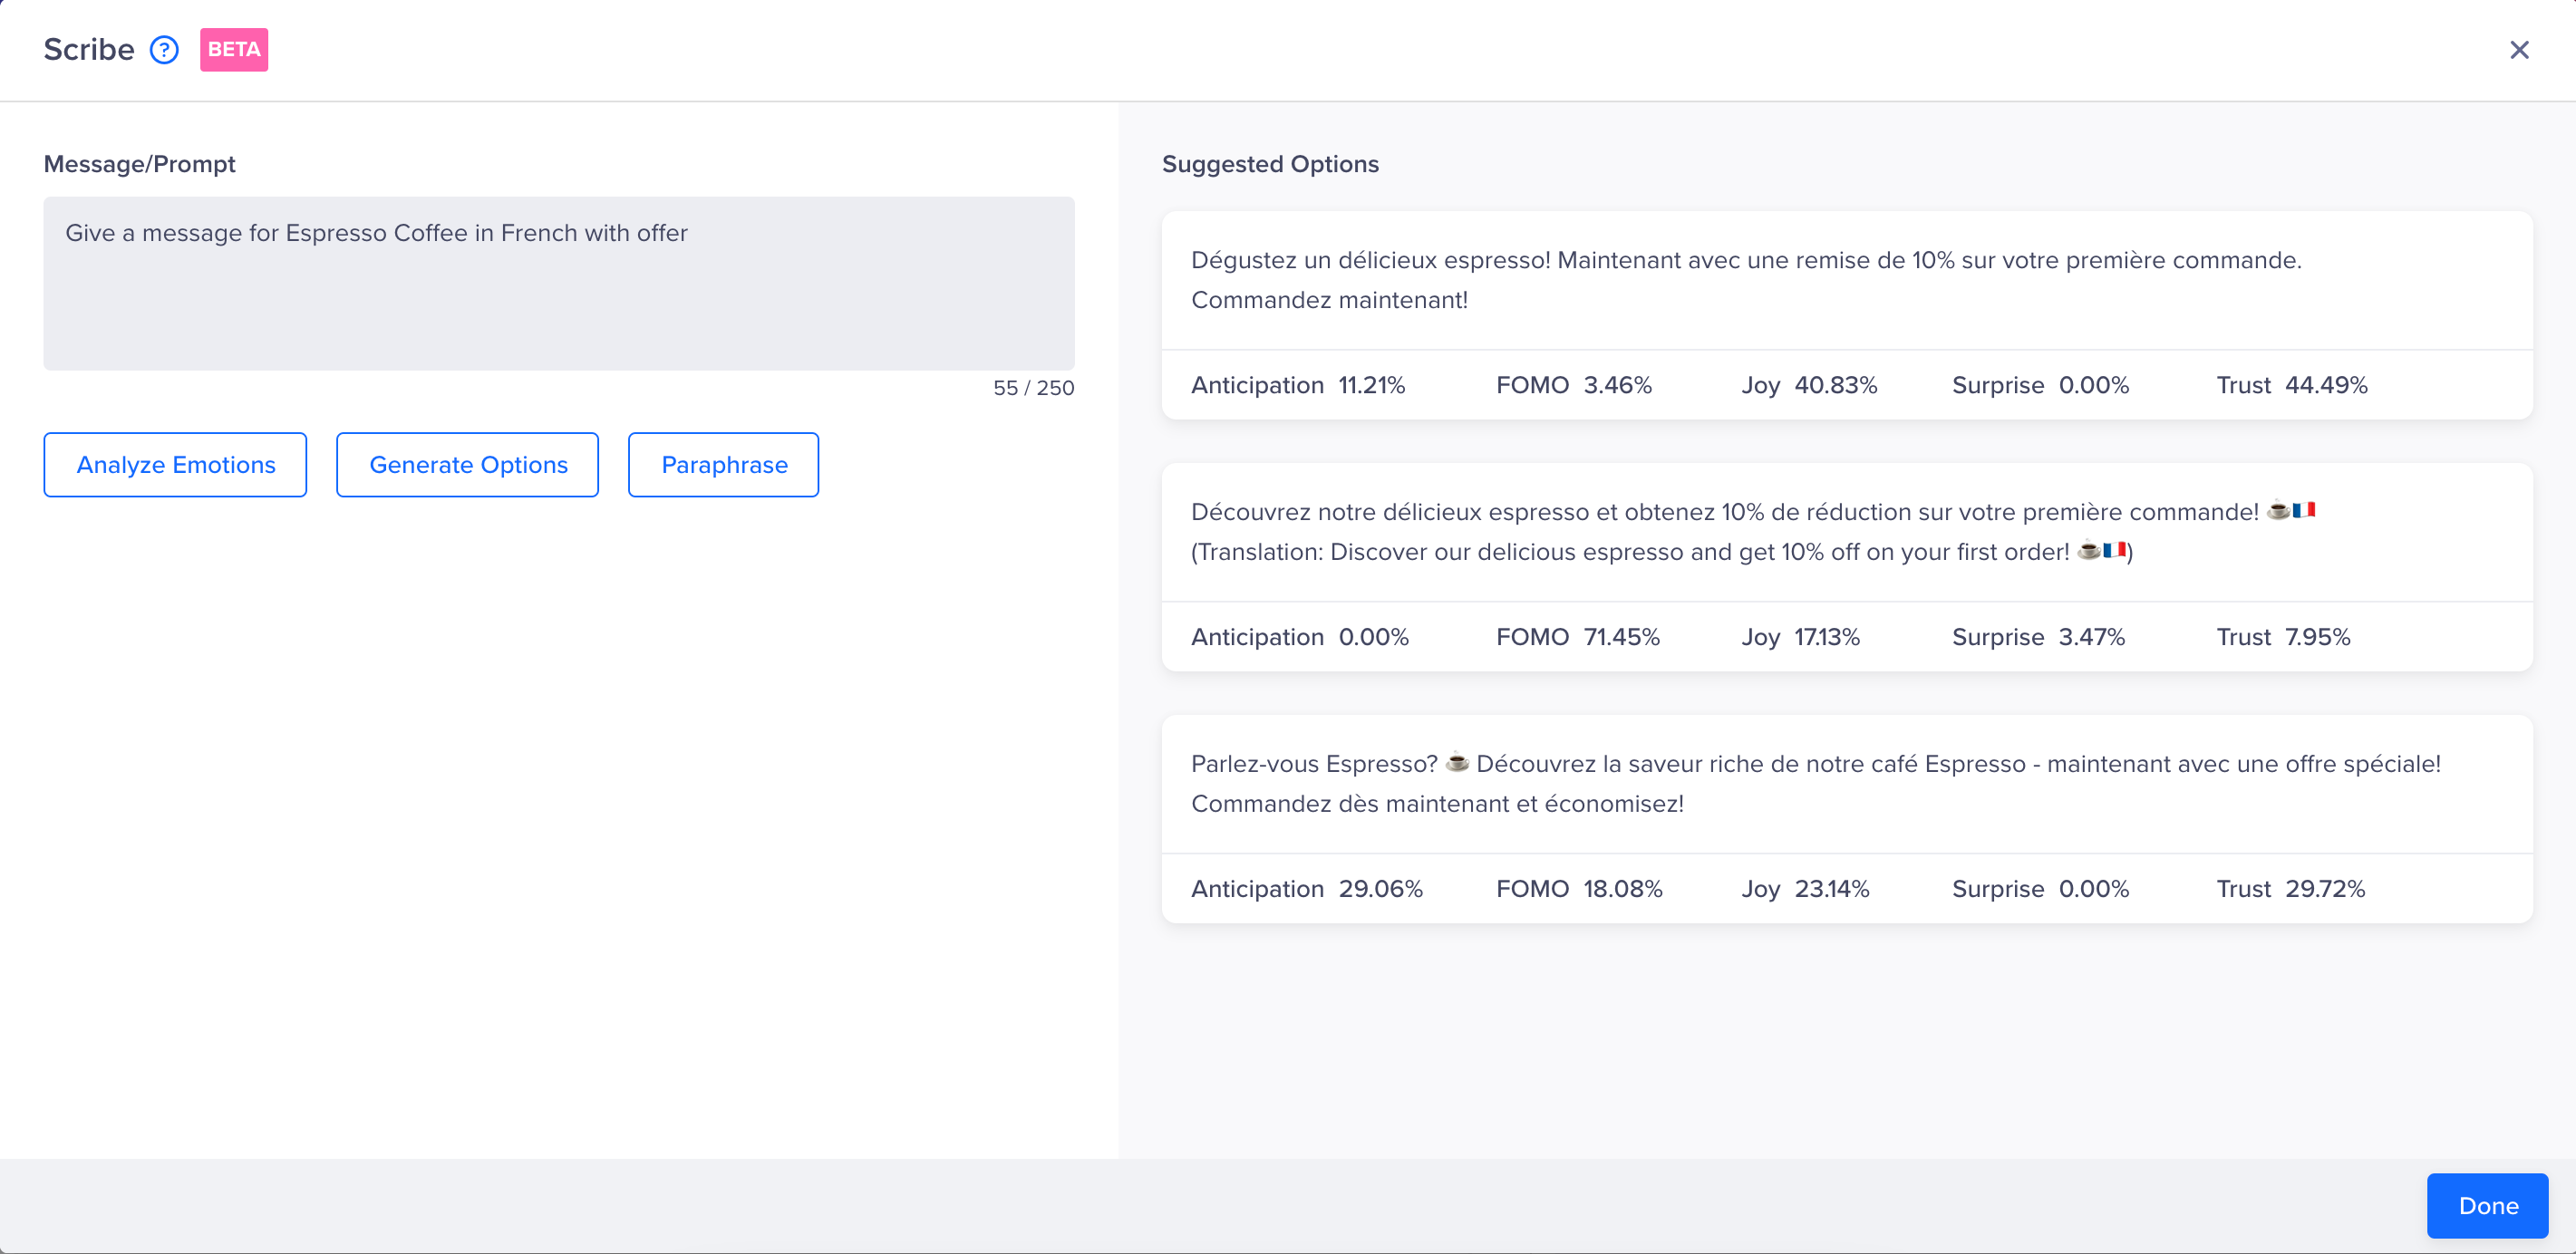Click the coffee emoji in the Translation line
2576x1254 pixels.
tap(2088, 550)
